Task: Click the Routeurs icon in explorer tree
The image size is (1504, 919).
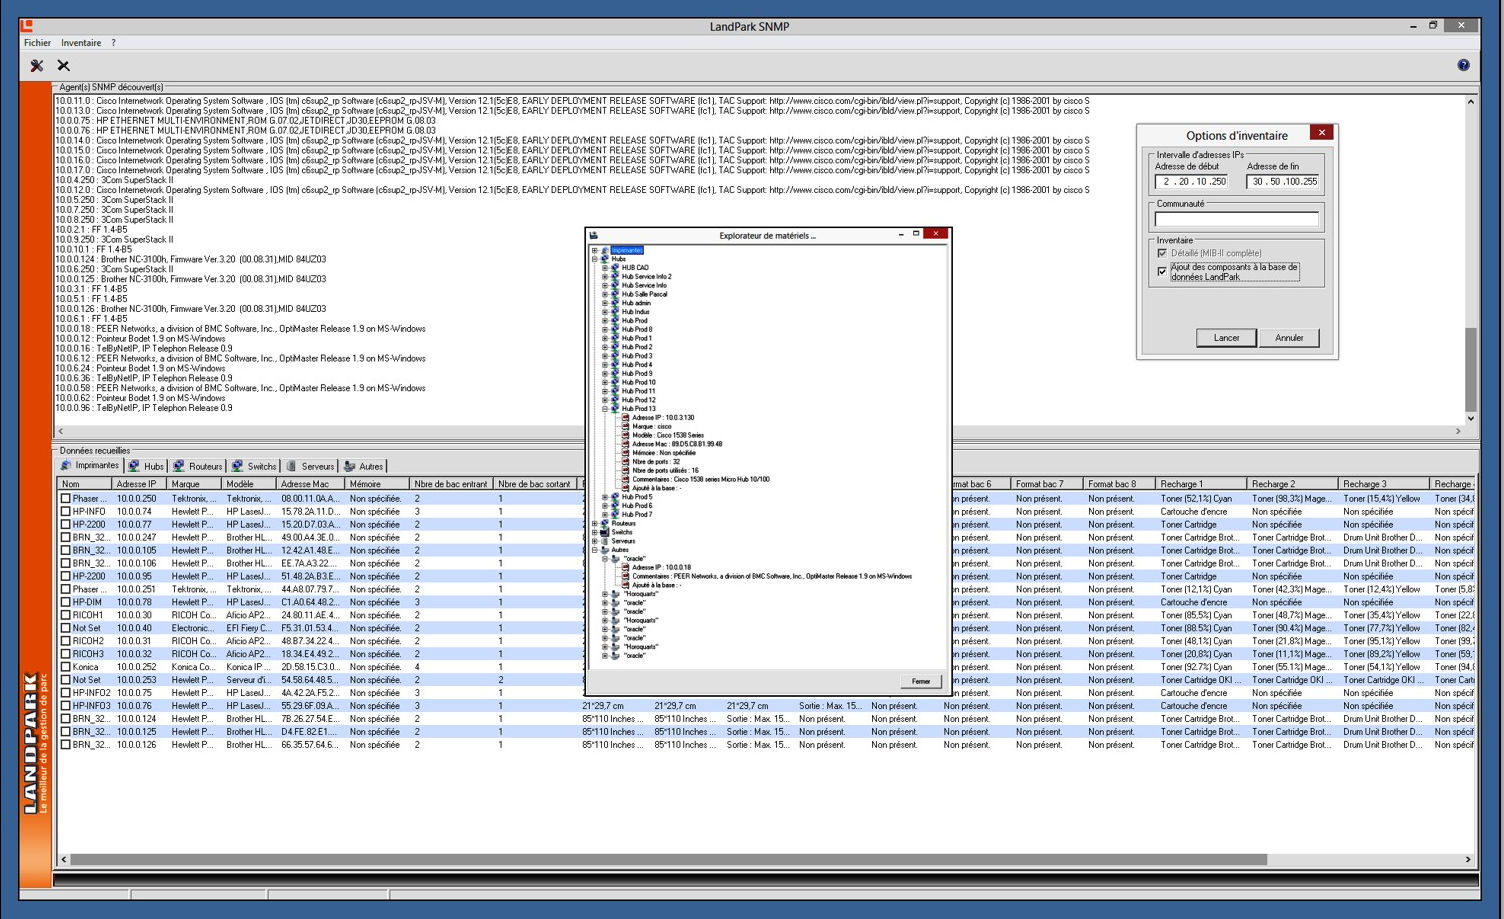Action: (604, 523)
